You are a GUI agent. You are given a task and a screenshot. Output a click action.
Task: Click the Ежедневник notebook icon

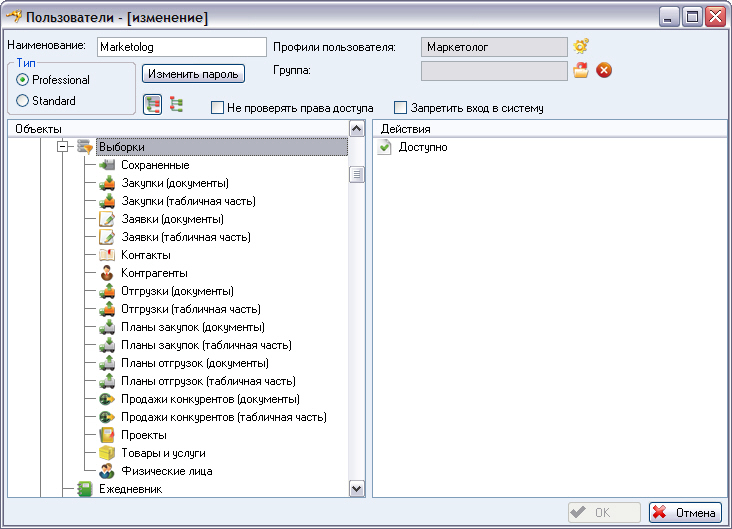[x=85, y=489]
